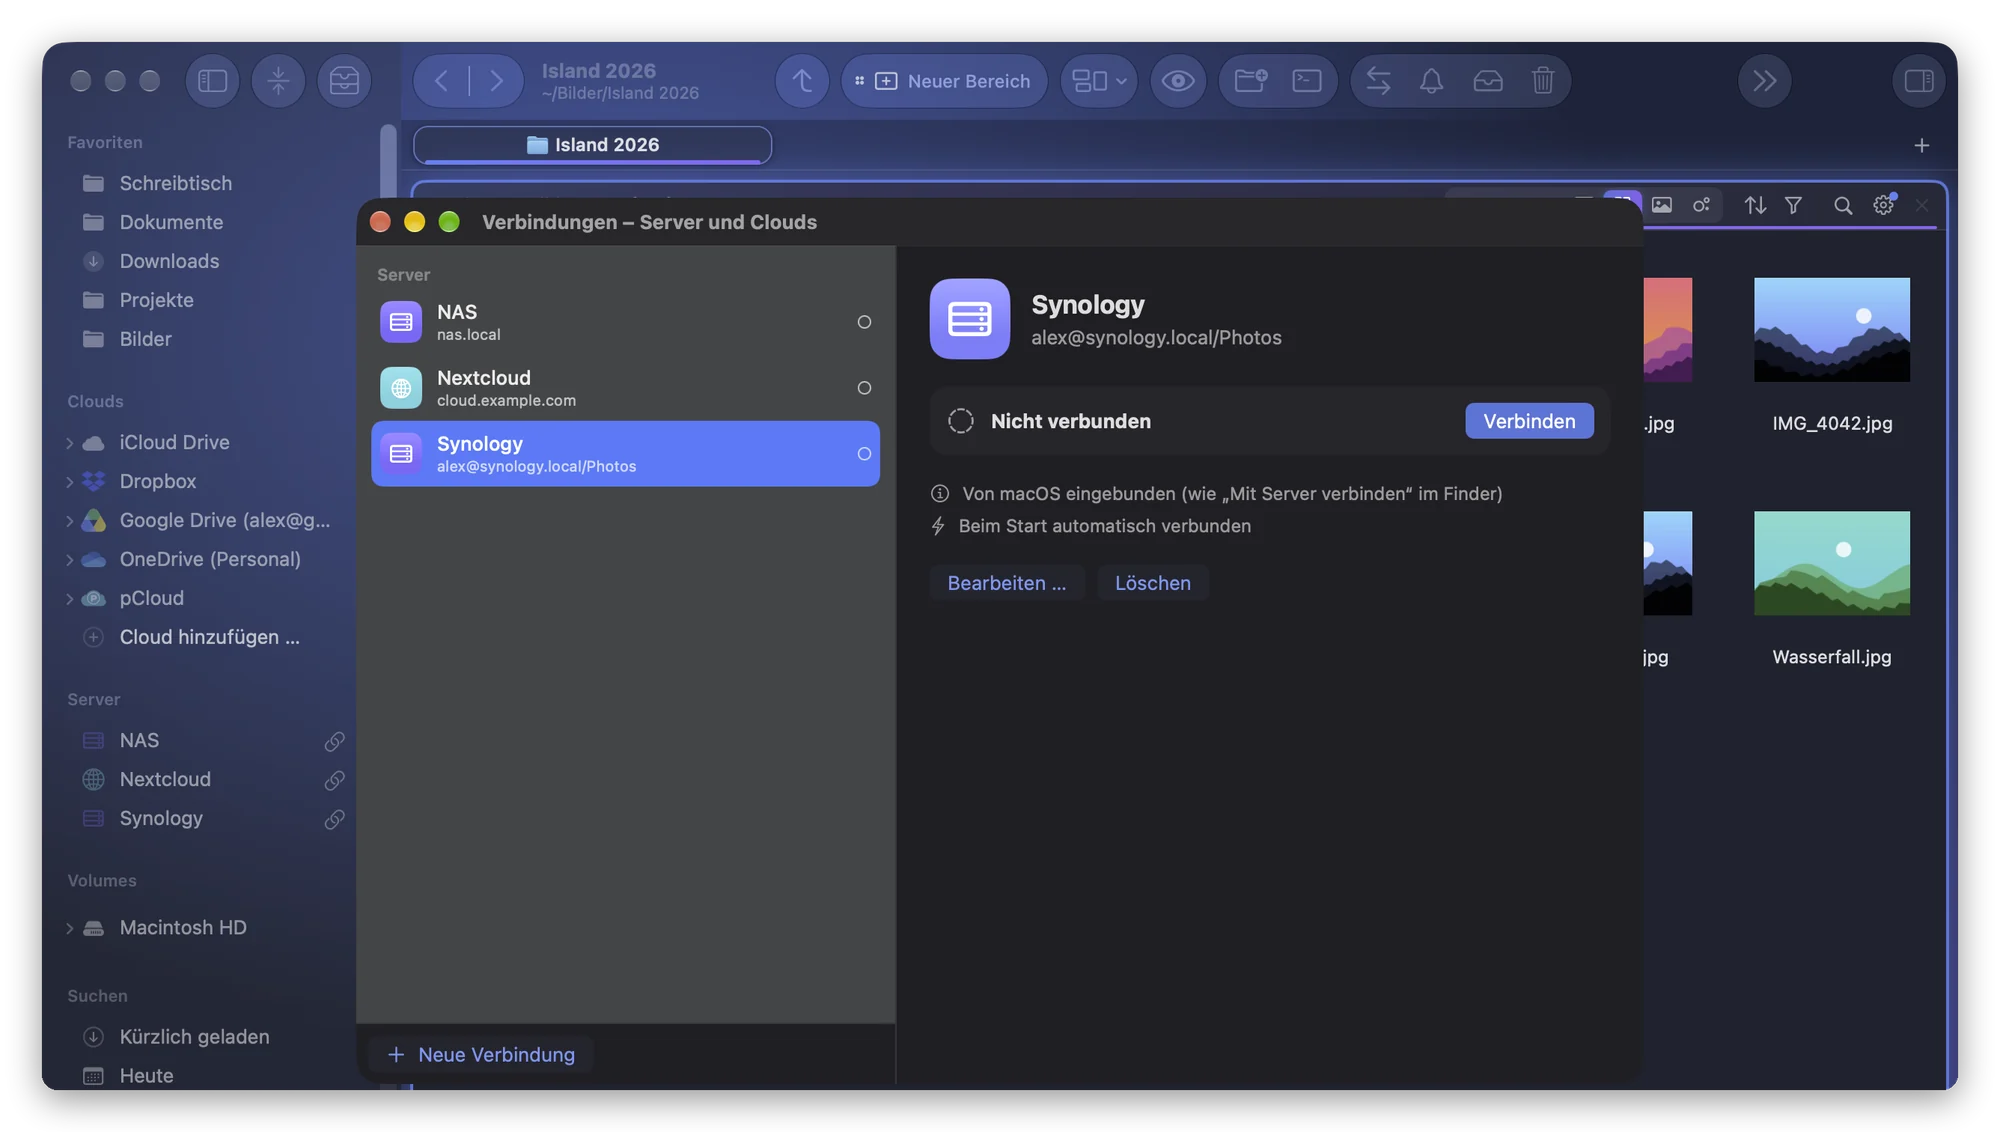Add a new tab with plus
2000x1132 pixels.
click(1921, 146)
